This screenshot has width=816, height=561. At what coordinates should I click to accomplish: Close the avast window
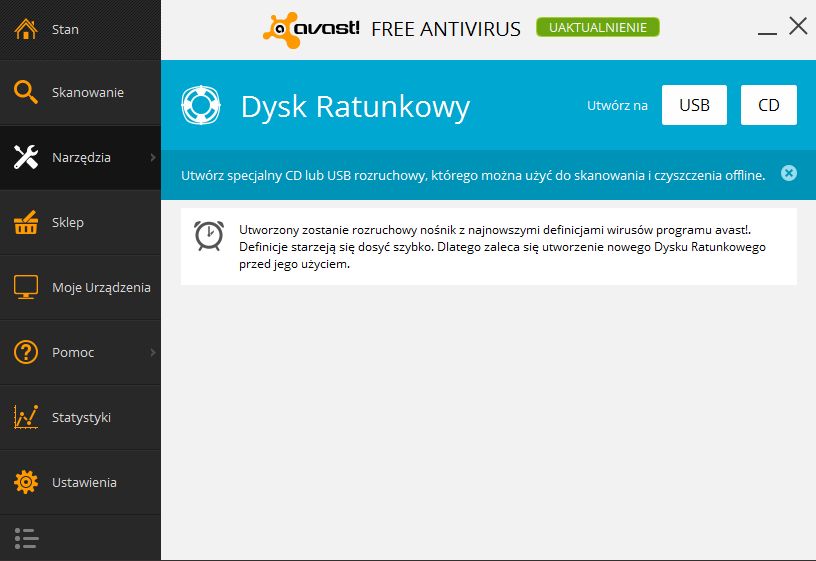pos(798,26)
